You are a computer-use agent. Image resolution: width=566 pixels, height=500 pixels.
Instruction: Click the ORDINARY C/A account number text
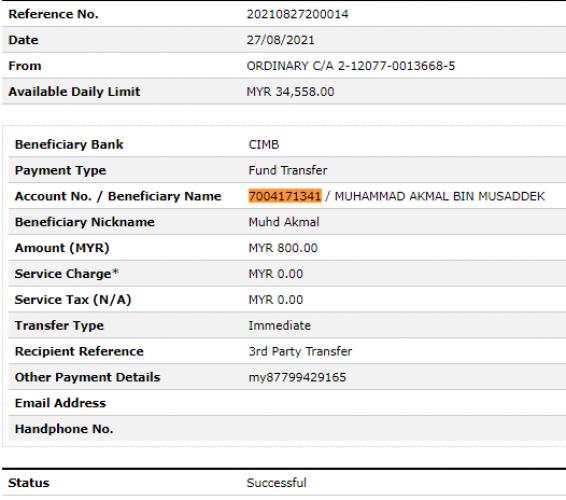pyautogui.click(x=351, y=66)
